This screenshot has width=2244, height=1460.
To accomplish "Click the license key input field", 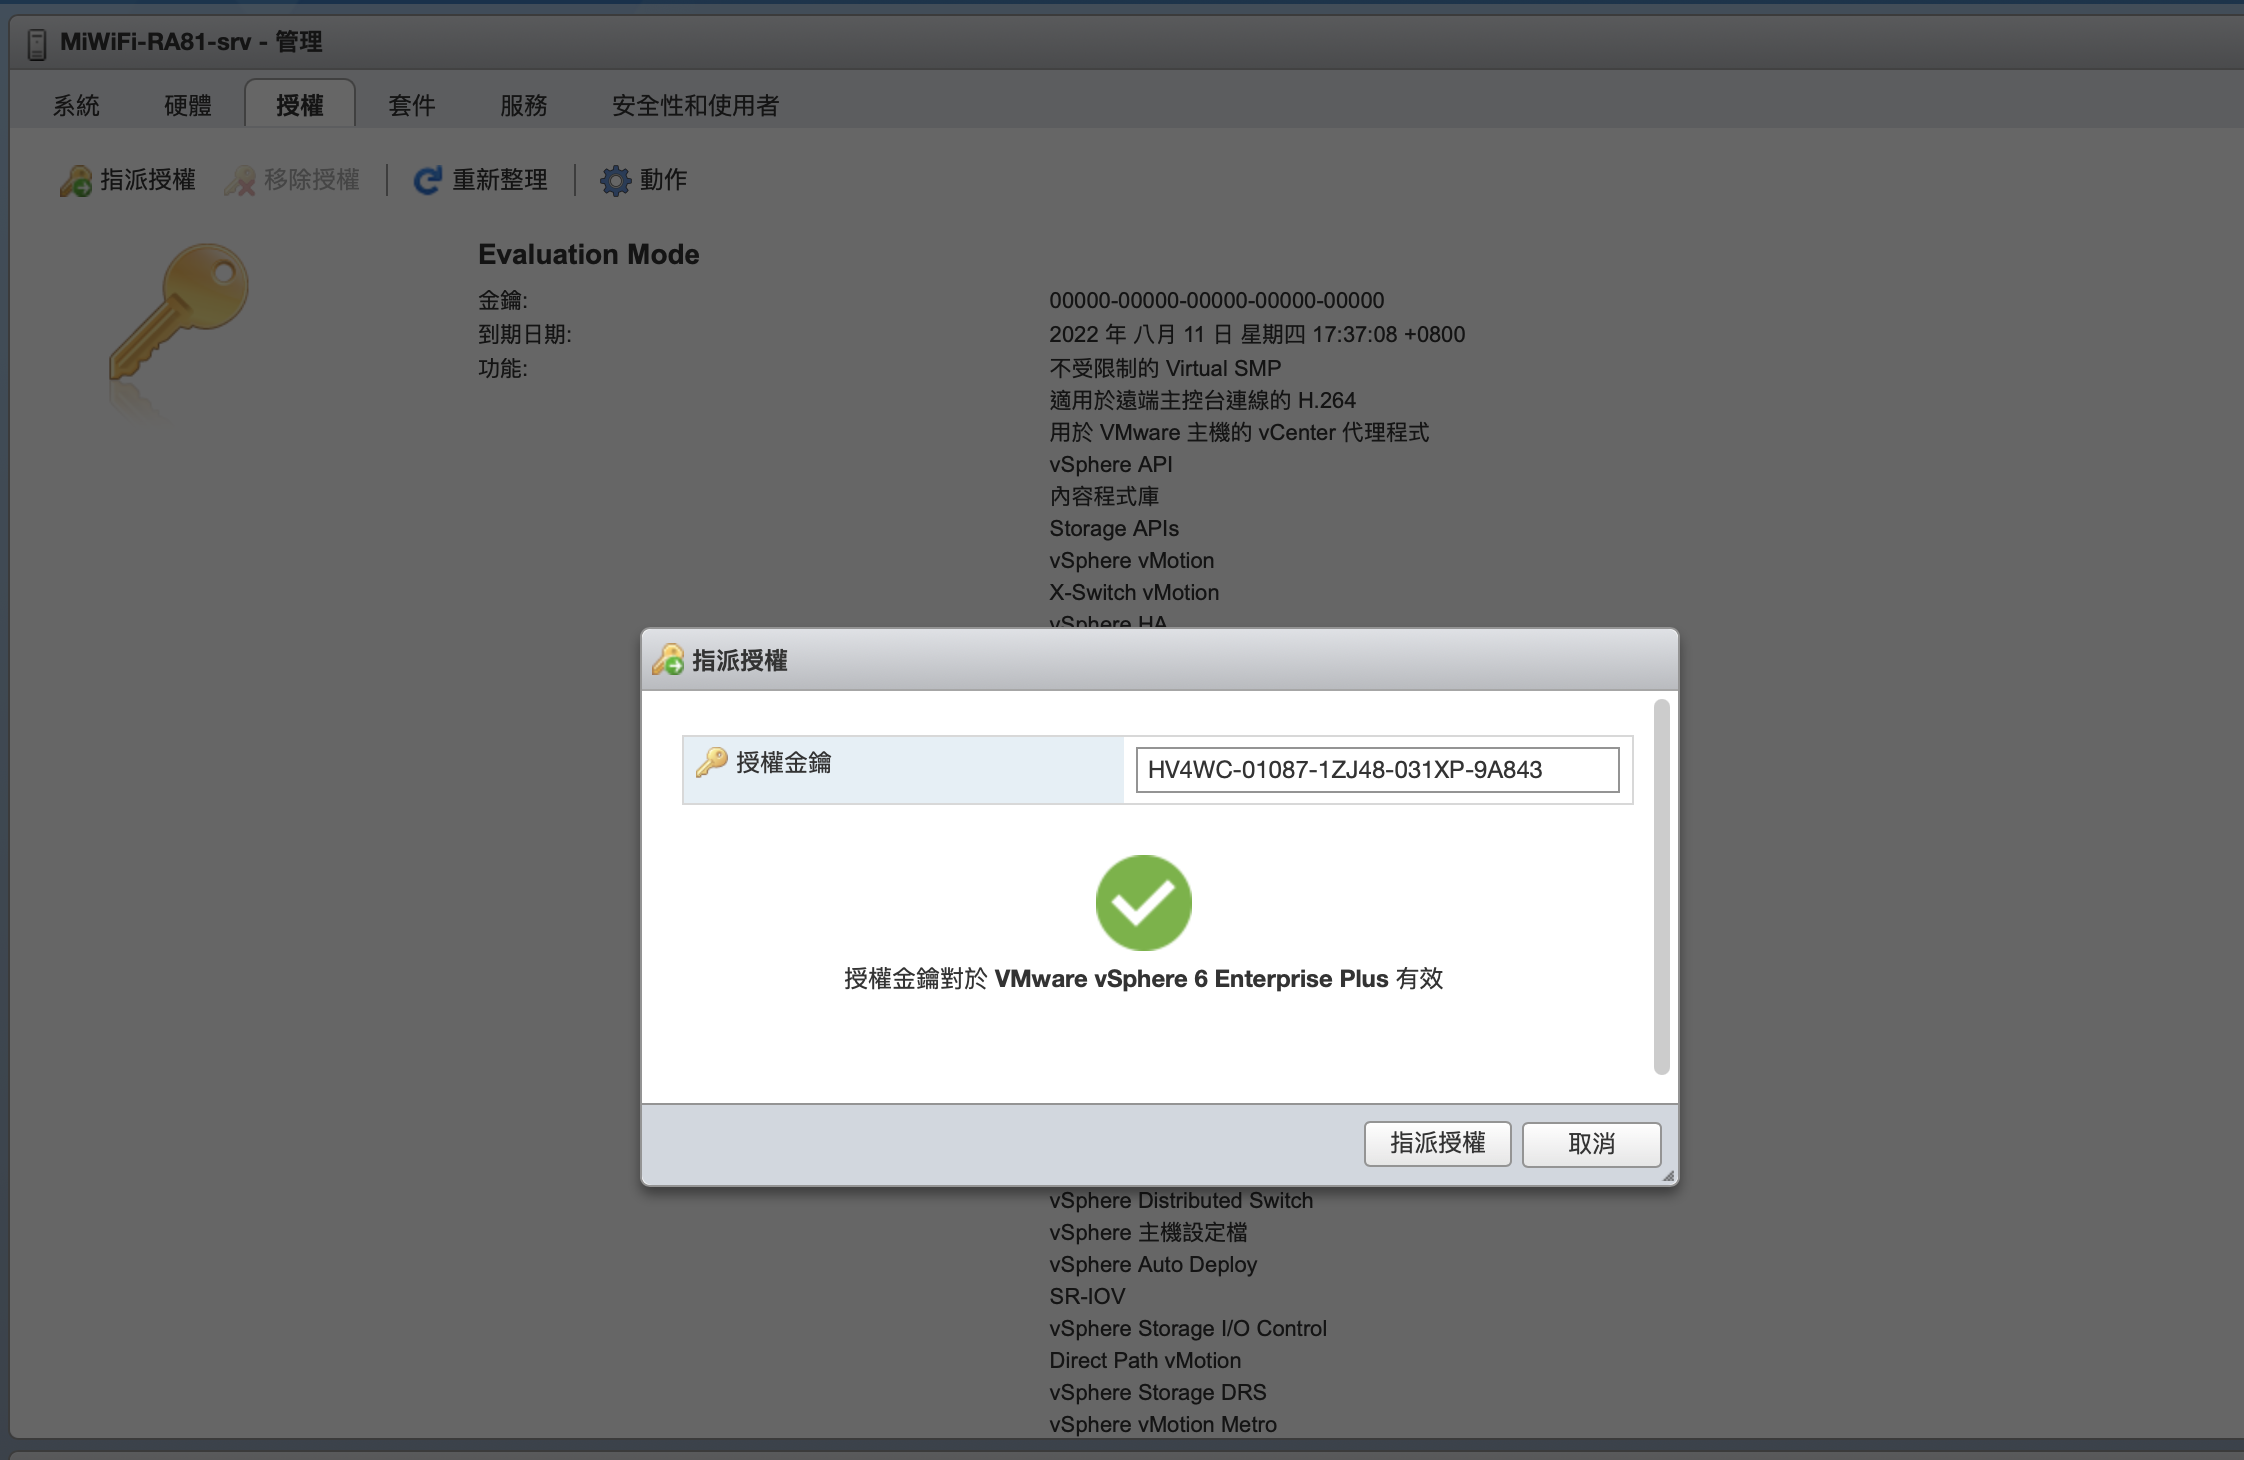I will (x=1377, y=769).
